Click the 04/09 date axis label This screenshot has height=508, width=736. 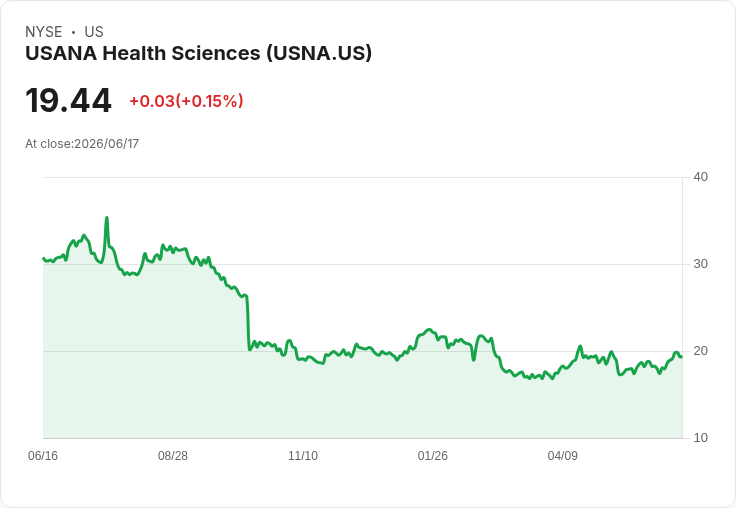[x=562, y=455]
